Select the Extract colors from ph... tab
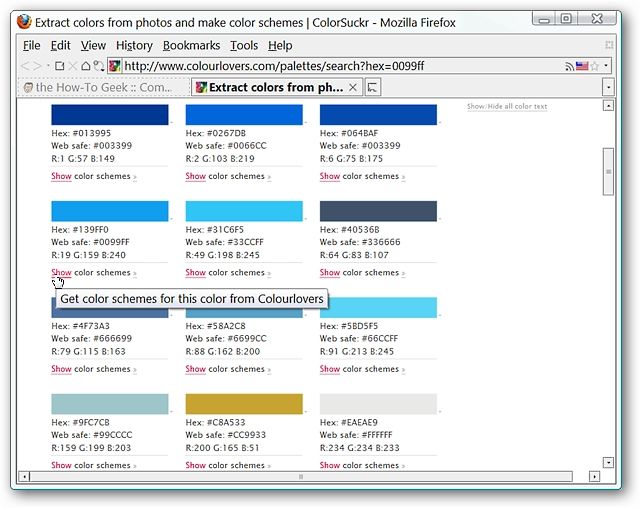The width and height of the screenshot is (640, 508). [276, 87]
